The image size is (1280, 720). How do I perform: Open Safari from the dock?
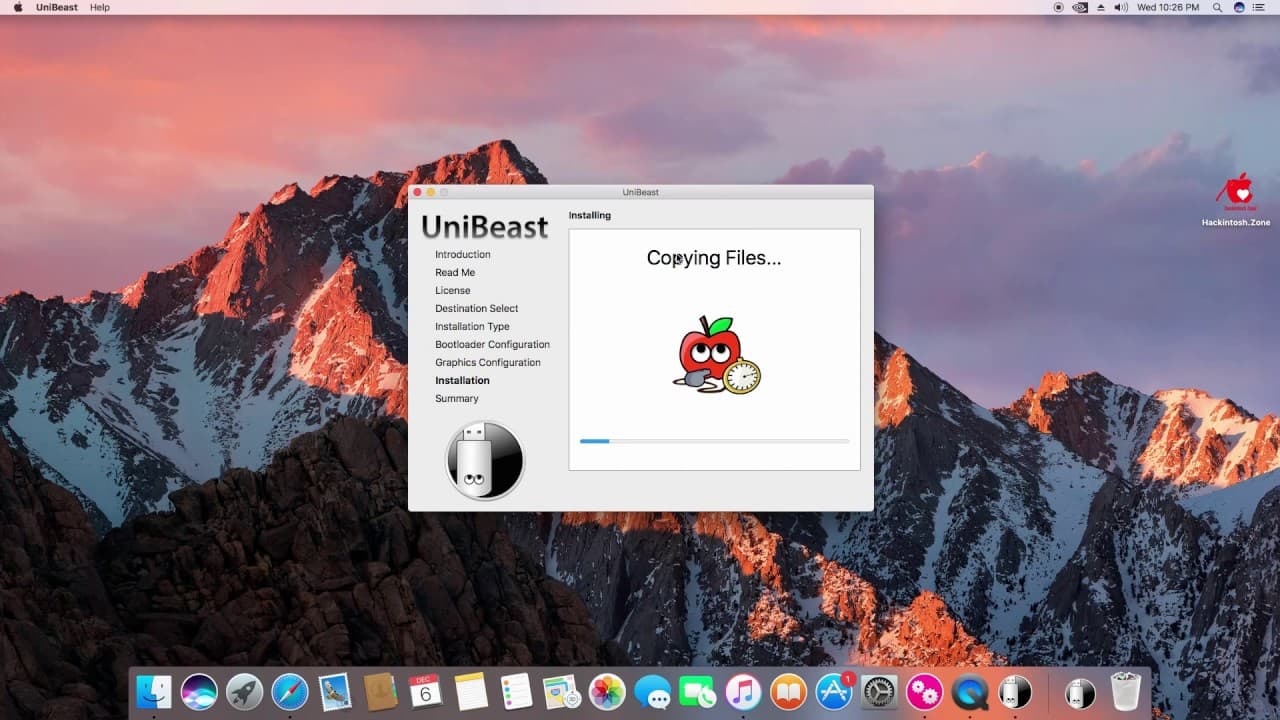click(290, 691)
